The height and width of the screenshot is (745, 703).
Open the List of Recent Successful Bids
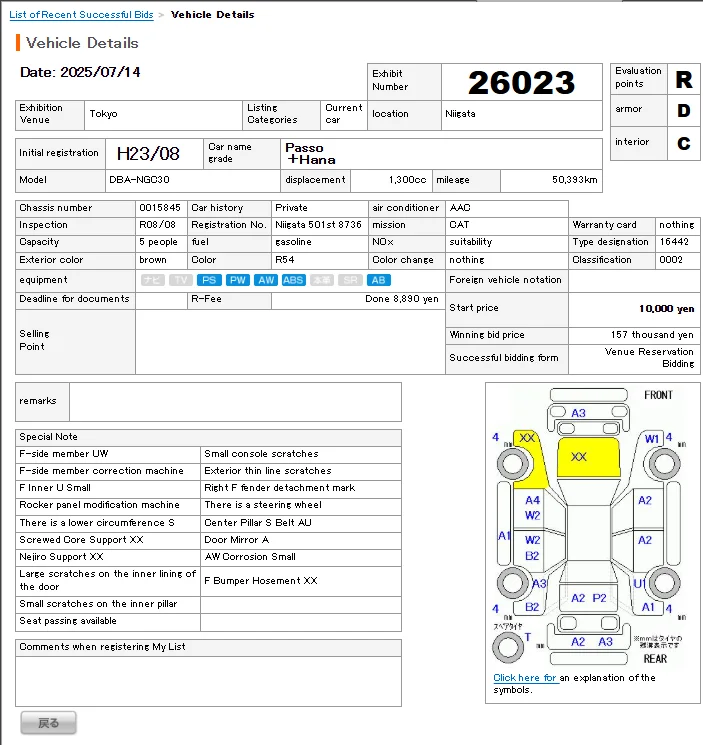(x=81, y=15)
